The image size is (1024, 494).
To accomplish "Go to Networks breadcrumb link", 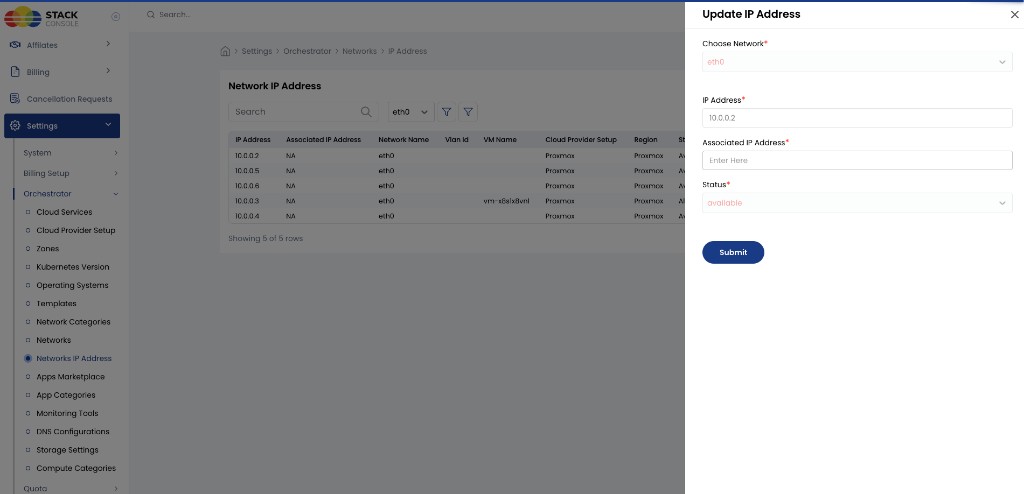I will click(x=359, y=51).
